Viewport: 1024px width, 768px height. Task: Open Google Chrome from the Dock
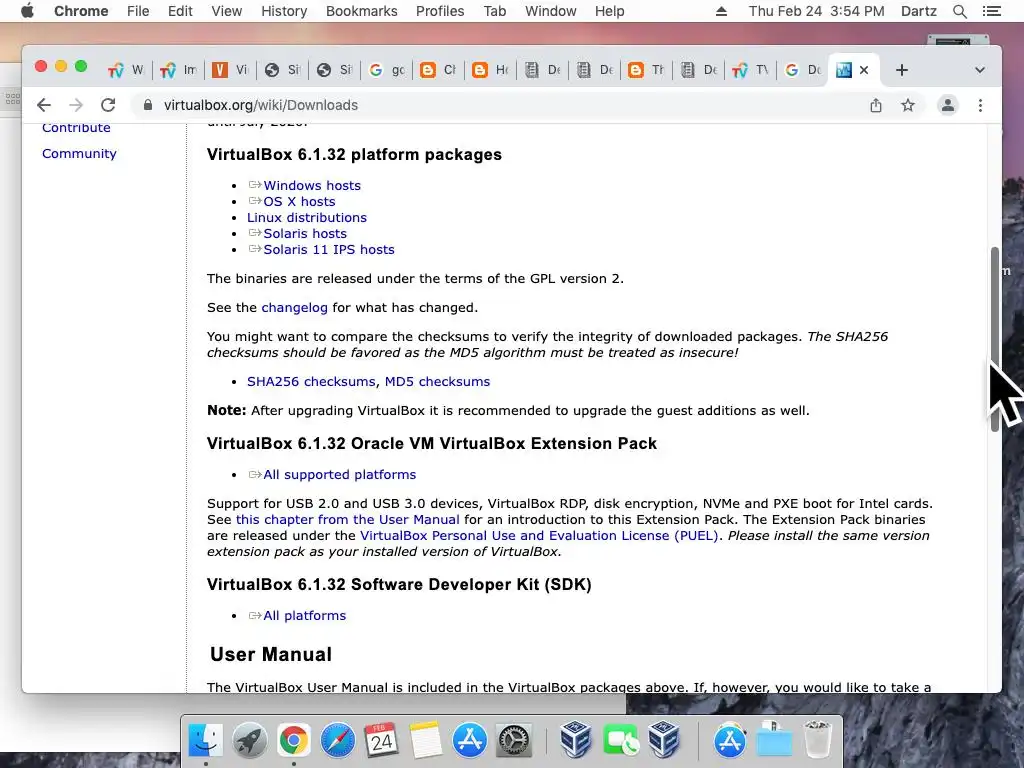[294, 741]
